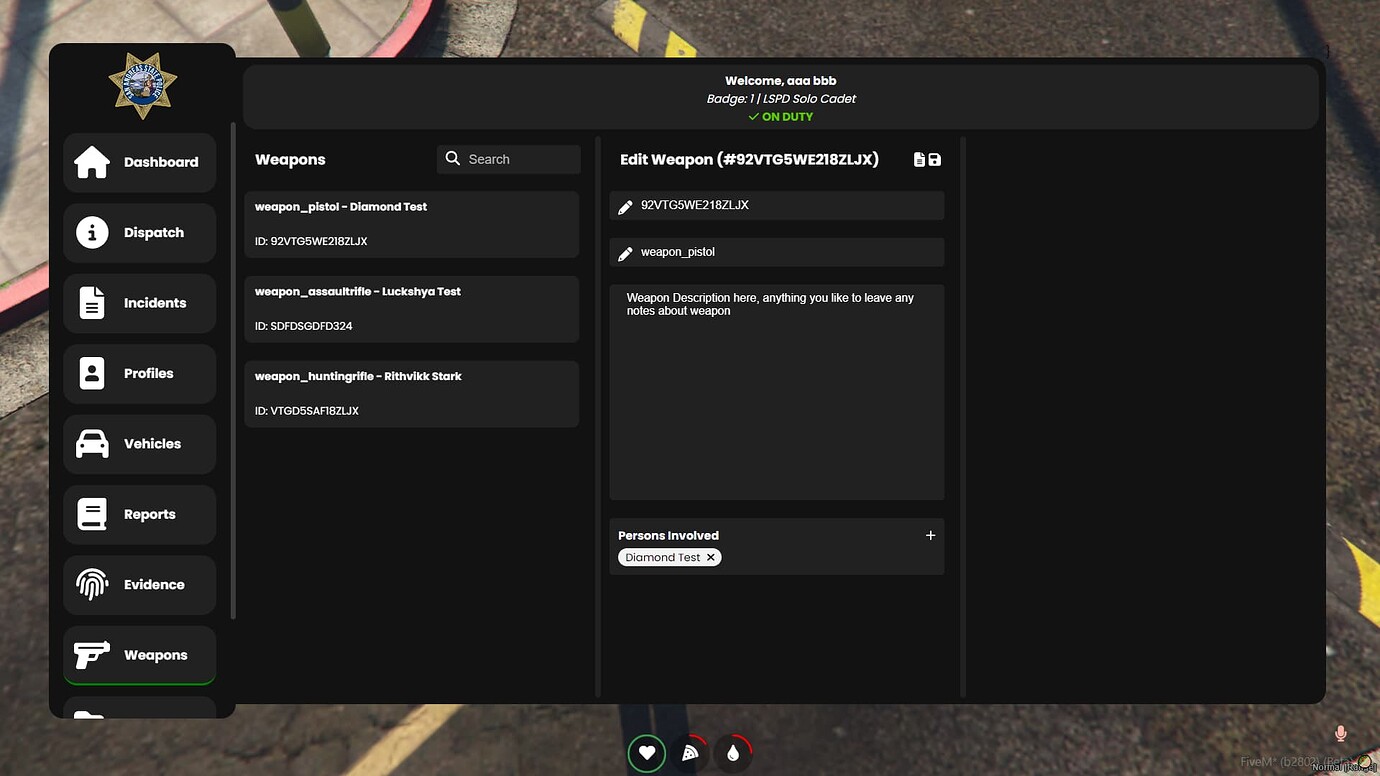This screenshot has height=776, width=1380.
Task: Click the Profiles person icon
Action: pos(91,373)
